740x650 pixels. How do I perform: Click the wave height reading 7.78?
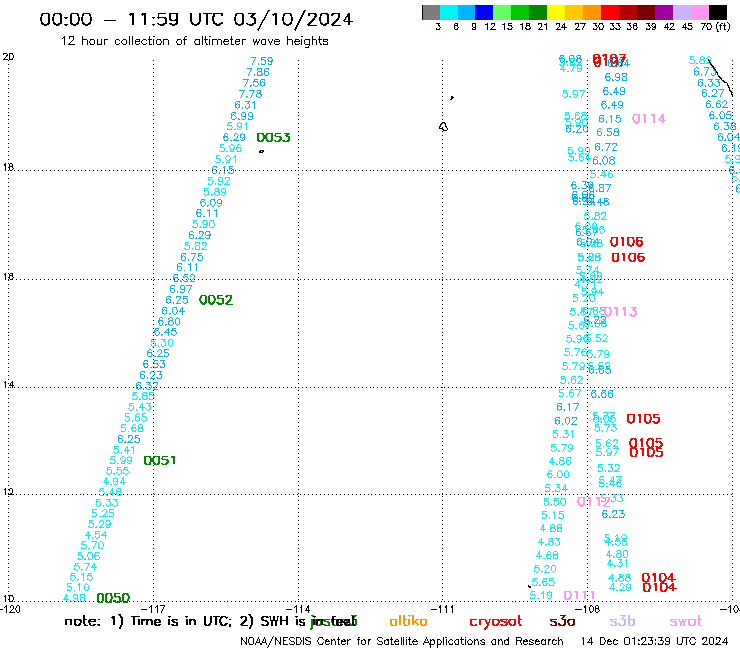coord(250,94)
